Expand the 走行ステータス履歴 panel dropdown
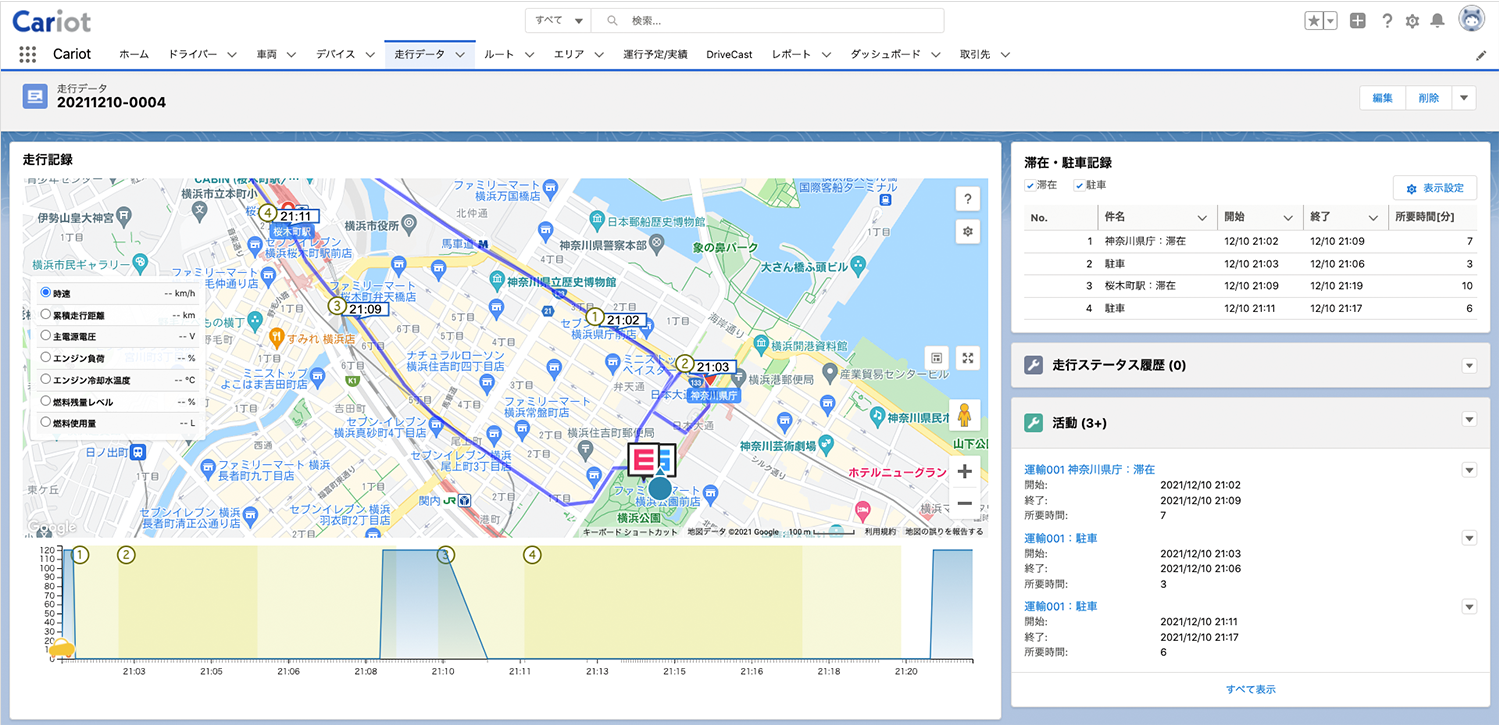The width and height of the screenshot is (1499, 725). pos(1469,366)
